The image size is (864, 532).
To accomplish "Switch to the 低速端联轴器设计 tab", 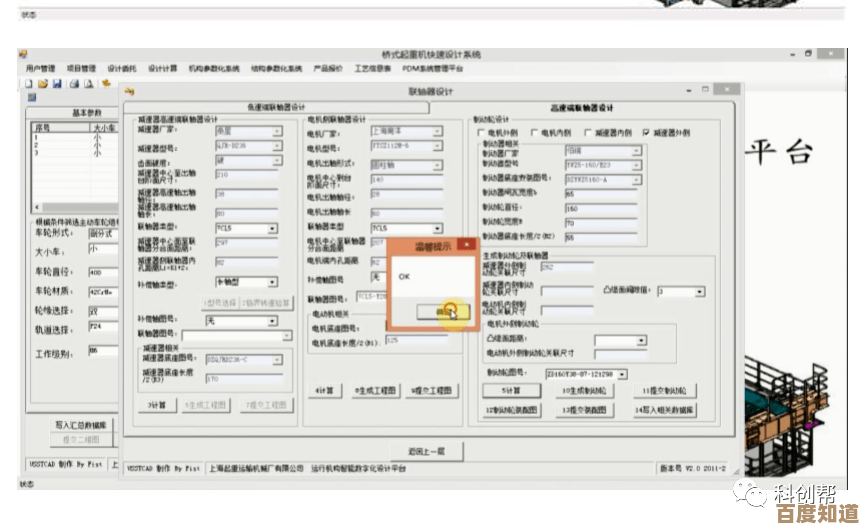I will point(276,107).
